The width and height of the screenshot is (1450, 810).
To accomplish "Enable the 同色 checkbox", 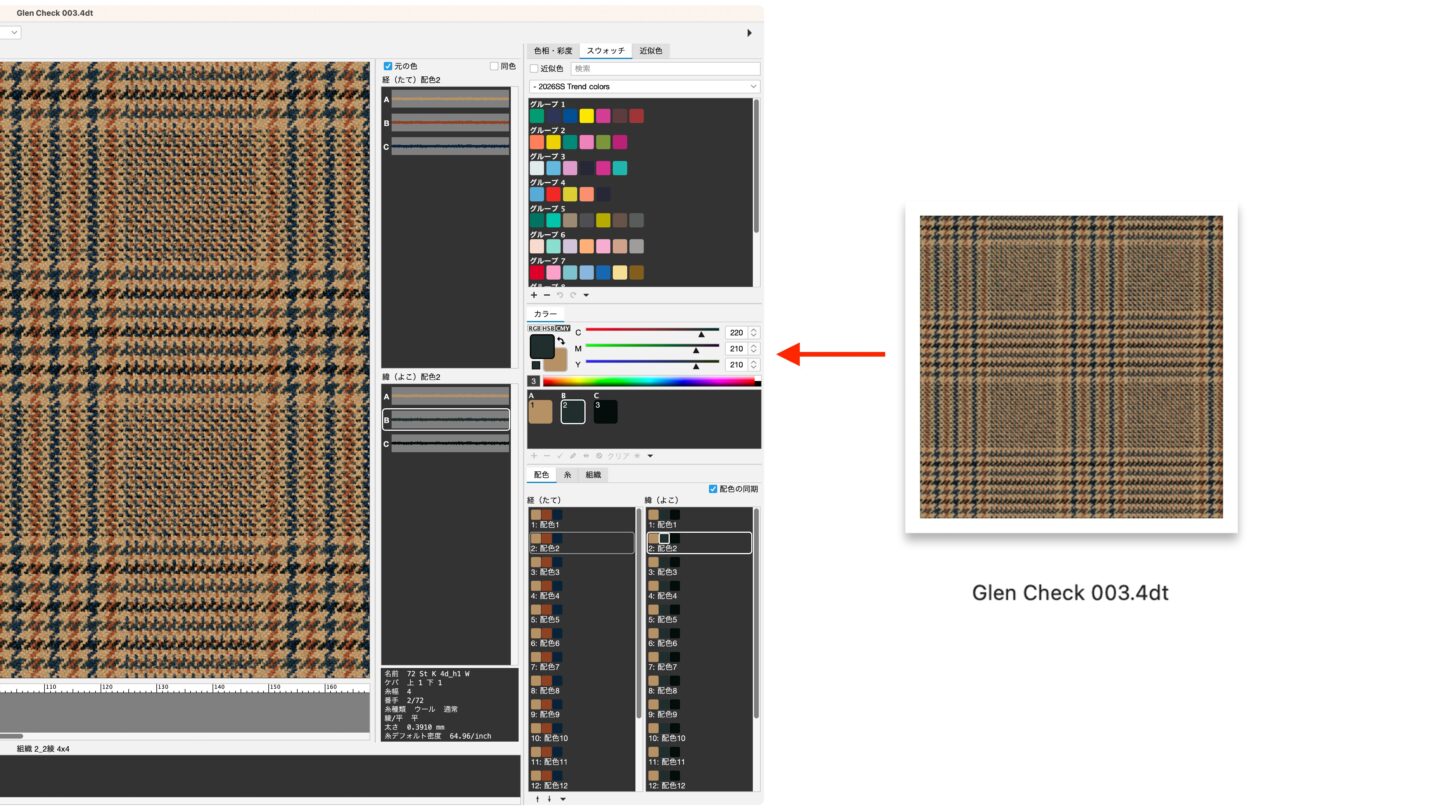I will coord(494,66).
